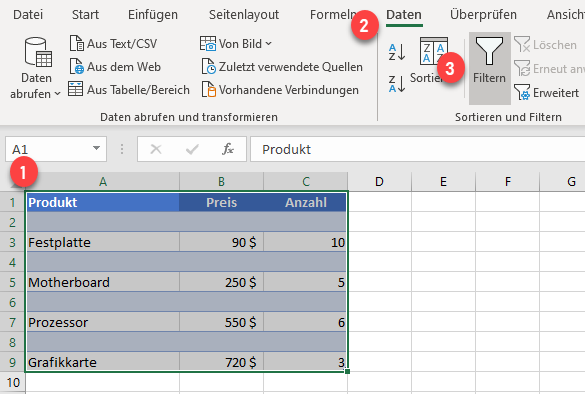Select column E header

point(443,182)
